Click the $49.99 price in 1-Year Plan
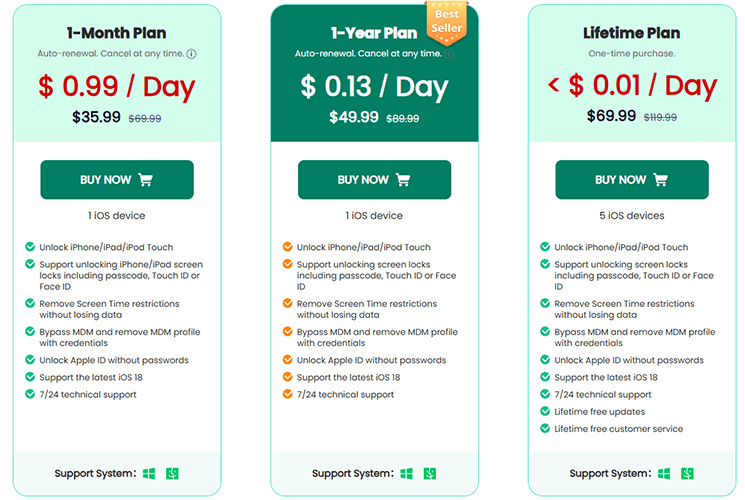The width and height of the screenshot is (745, 500). point(354,117)
